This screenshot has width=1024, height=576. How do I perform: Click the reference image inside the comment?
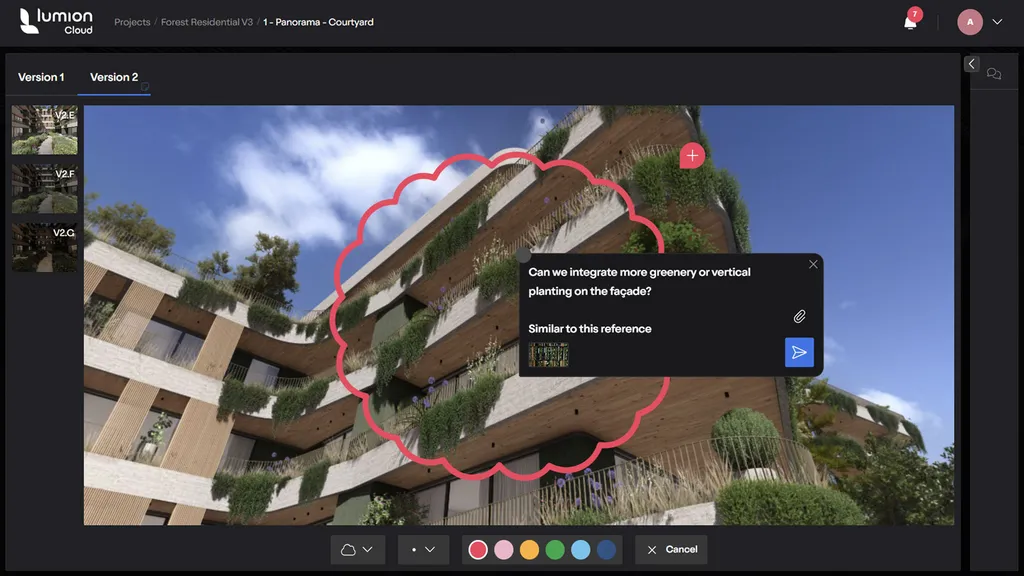point(548,353)
